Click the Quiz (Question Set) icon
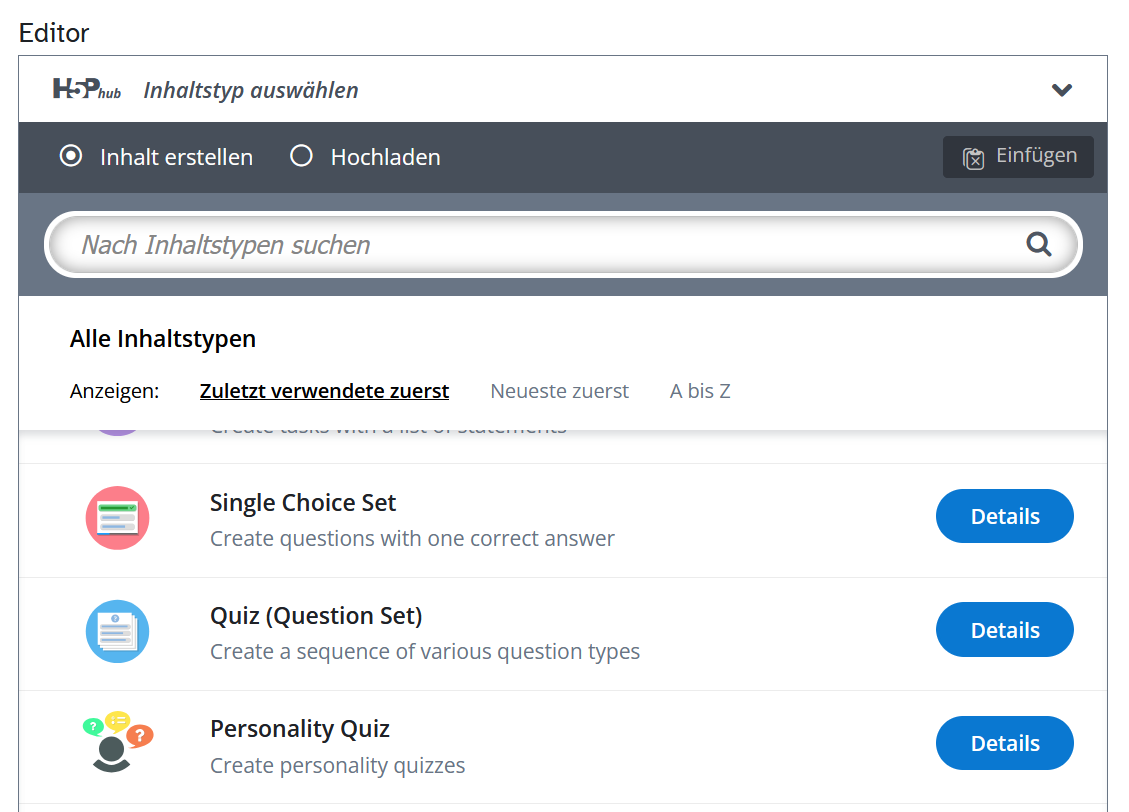This screenshot has width=1129, height=812. [x=117, y=631]
